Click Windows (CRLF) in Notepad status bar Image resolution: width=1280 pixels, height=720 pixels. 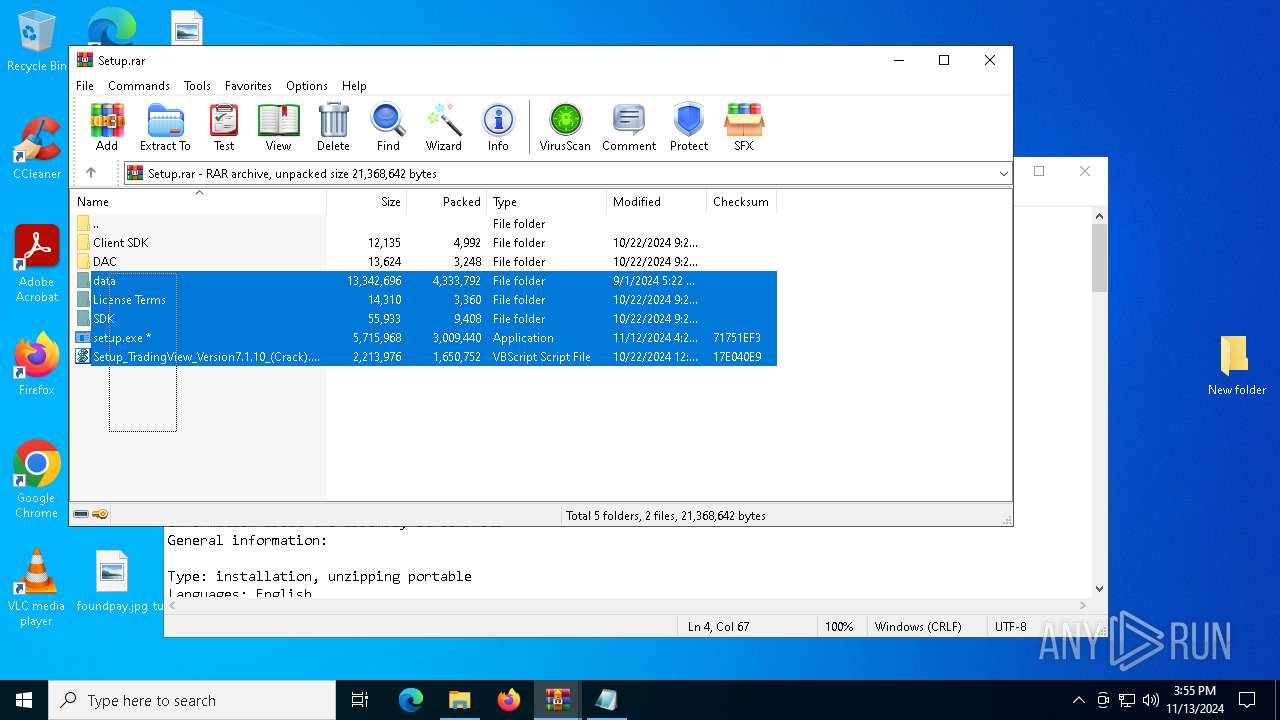point(918,626)
